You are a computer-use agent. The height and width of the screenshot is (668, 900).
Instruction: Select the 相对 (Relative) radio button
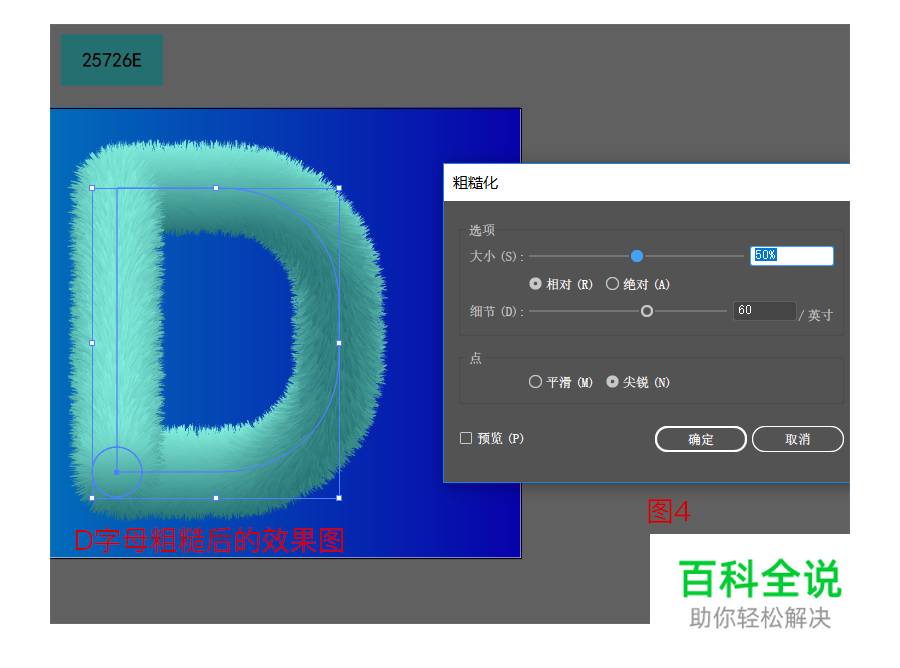click(x=536, y=283)
